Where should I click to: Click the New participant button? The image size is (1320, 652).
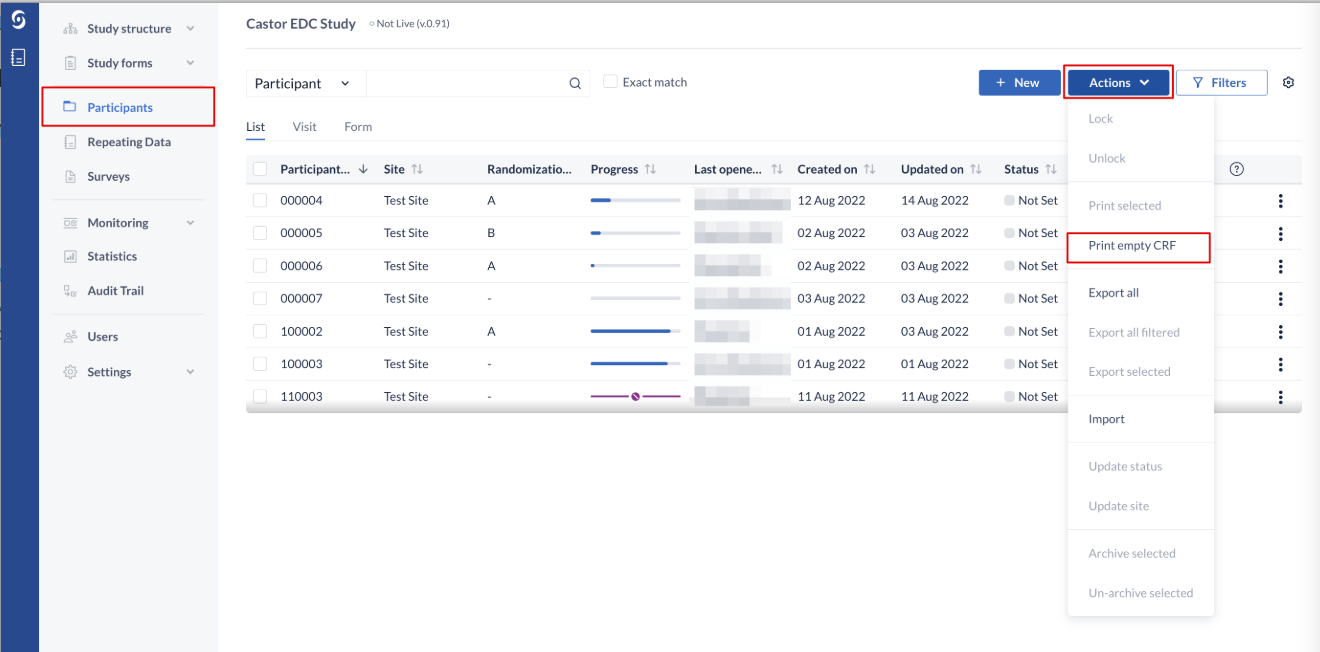point(1019,83)
